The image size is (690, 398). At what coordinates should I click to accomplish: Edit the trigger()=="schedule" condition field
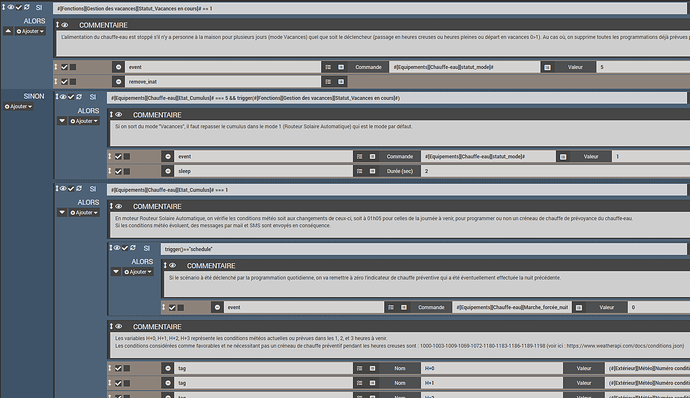tap(424, 249)
